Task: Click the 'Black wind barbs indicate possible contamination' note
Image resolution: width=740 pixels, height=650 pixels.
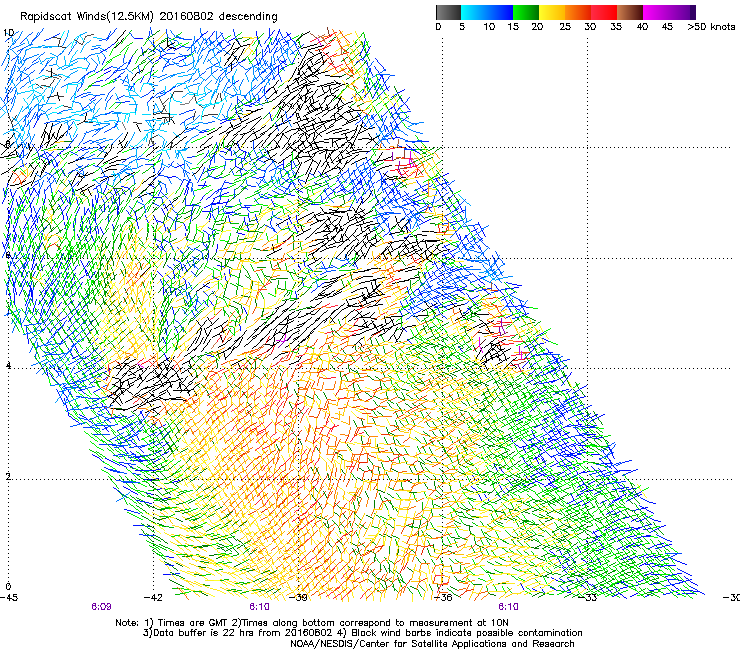Action: pyautogui.click(x=467, y=633)
